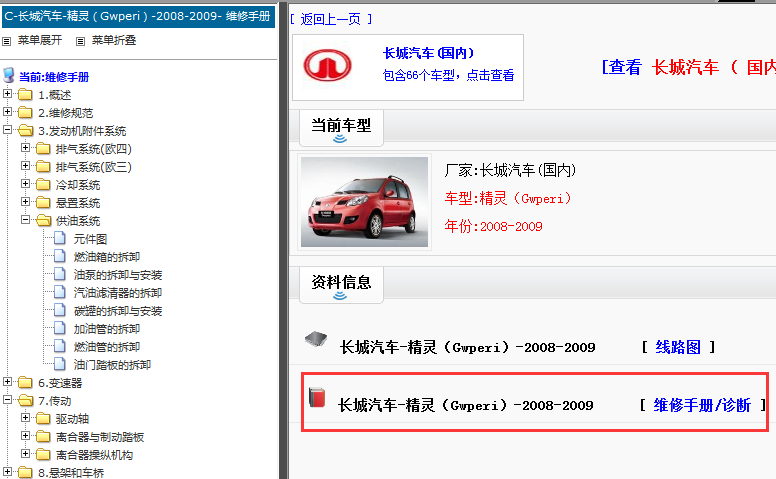Click 包含66个车型,点击查看 link

tap(448, 75)
